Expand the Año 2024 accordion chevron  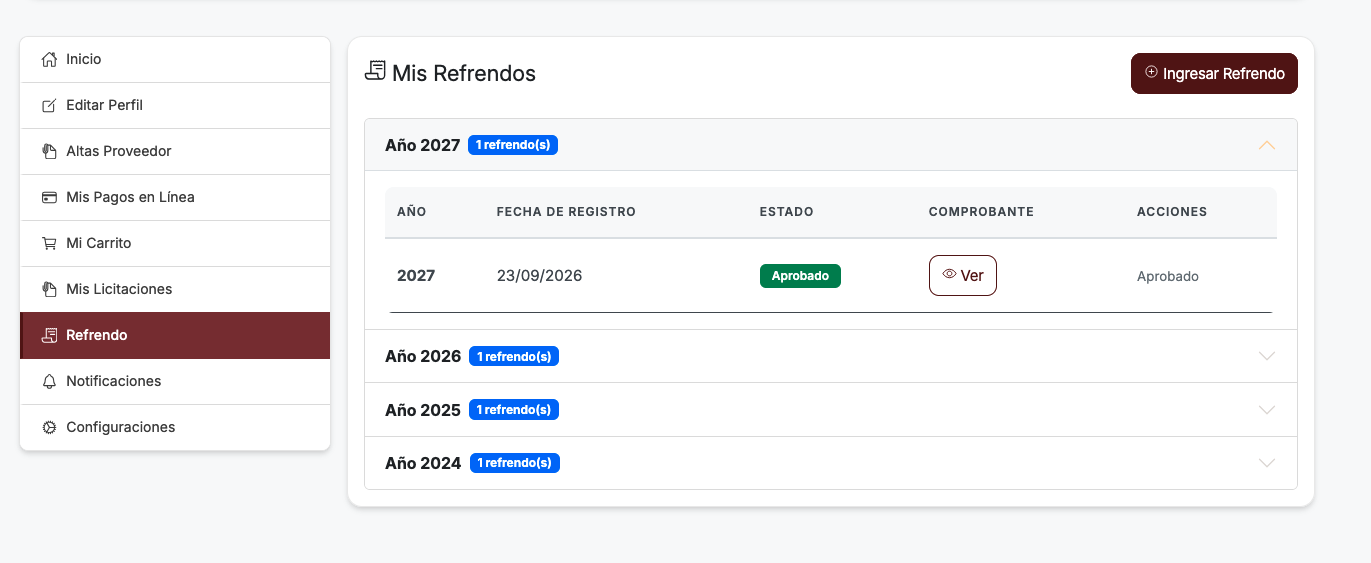click(x=1266, y=463)
